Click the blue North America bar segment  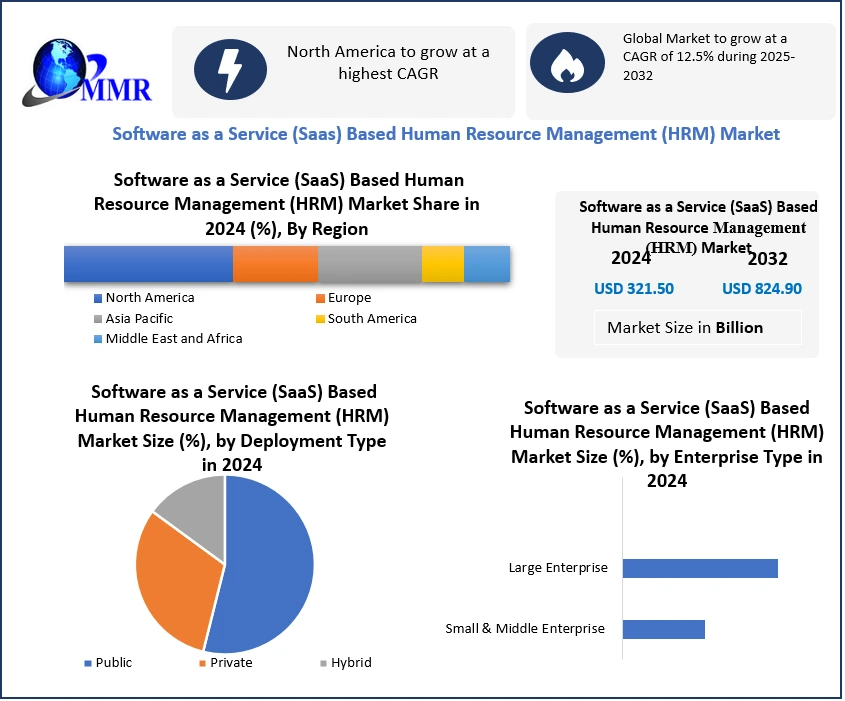(148, 264)
